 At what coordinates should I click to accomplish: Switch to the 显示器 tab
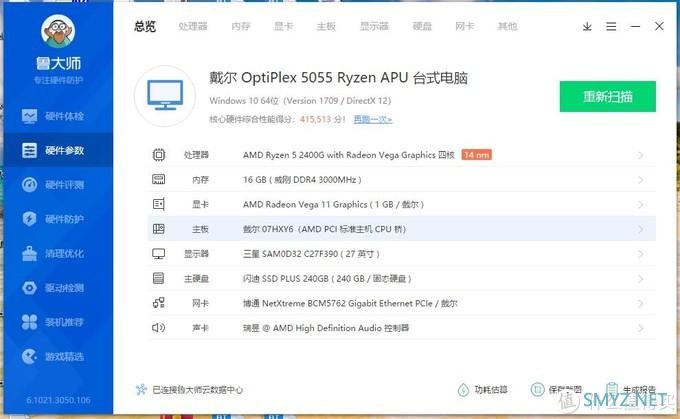coord(374,26)
